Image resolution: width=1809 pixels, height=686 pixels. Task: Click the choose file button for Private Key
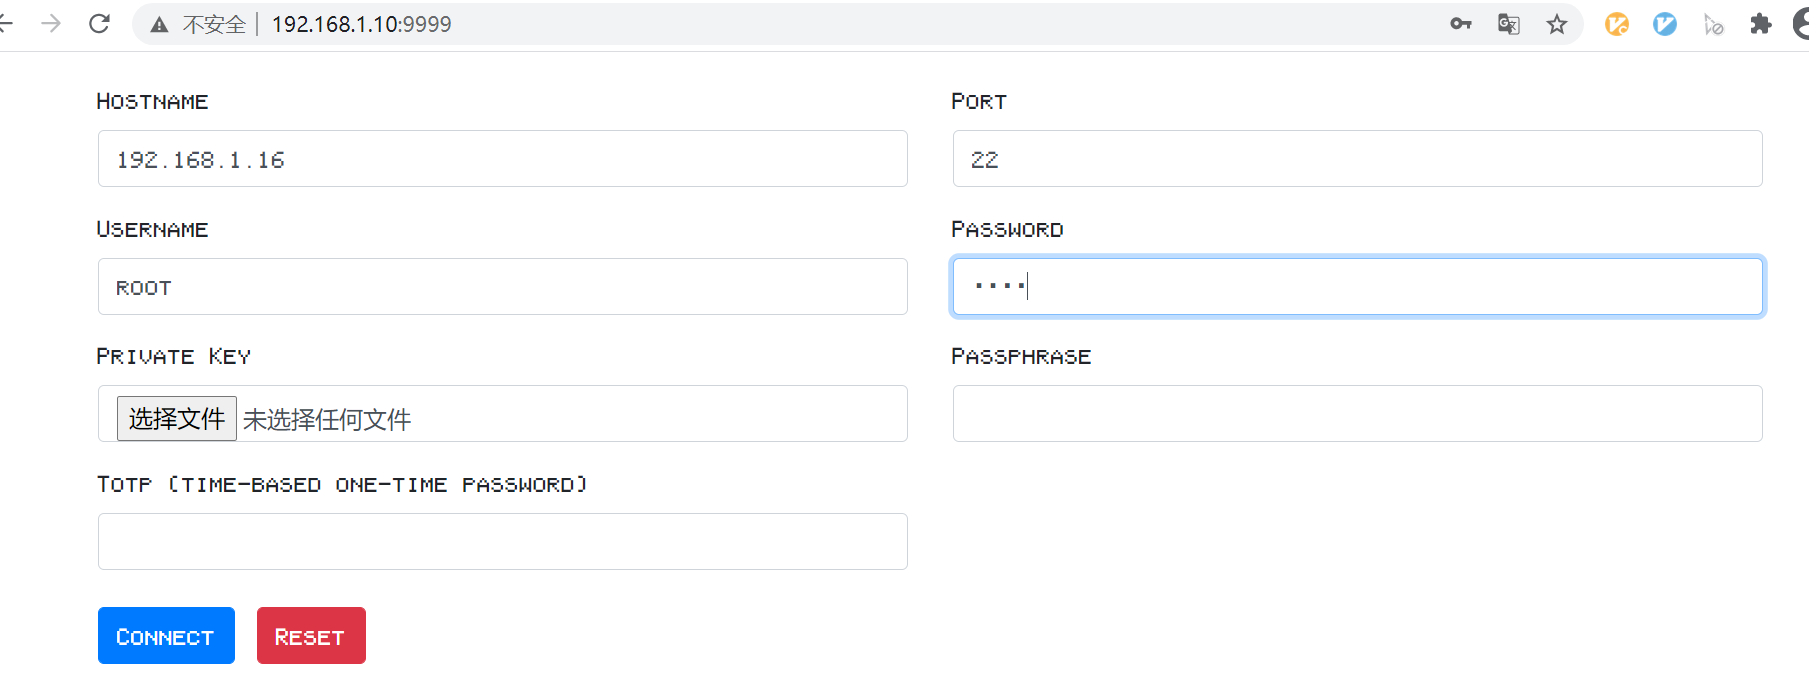176,418
